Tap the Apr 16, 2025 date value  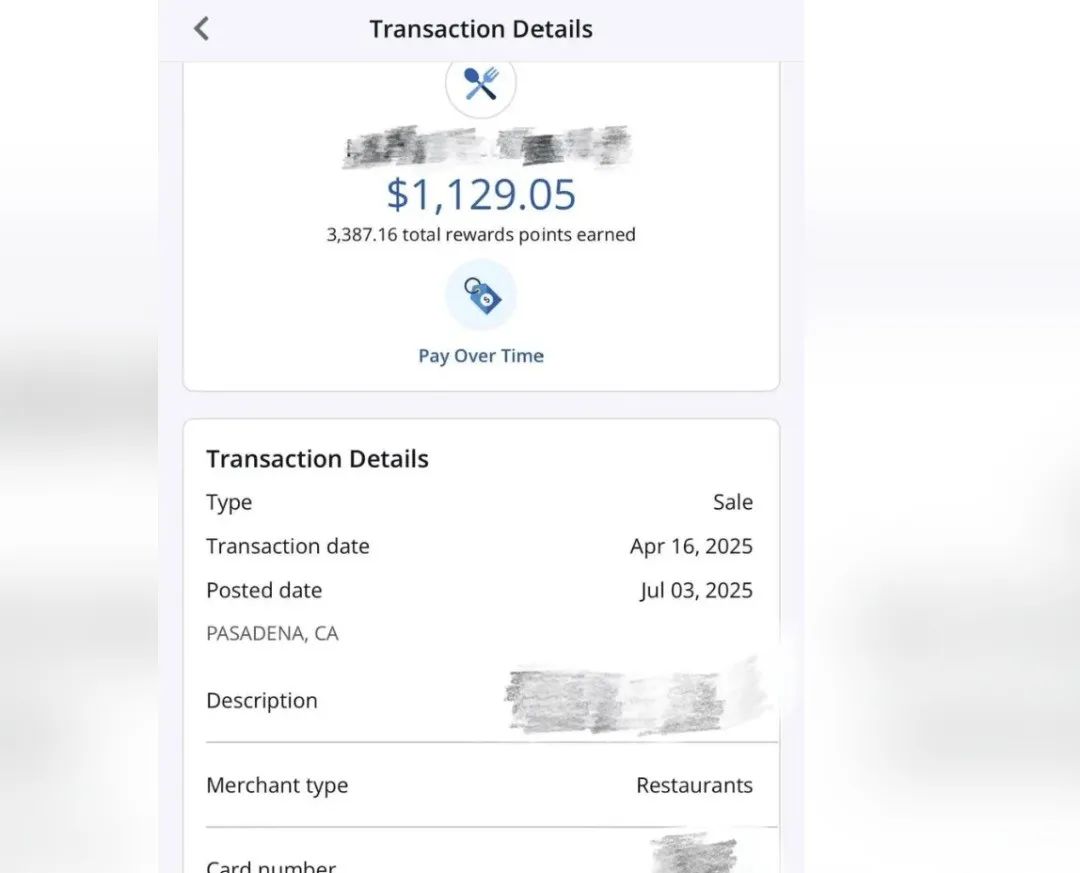coord(691,546)
